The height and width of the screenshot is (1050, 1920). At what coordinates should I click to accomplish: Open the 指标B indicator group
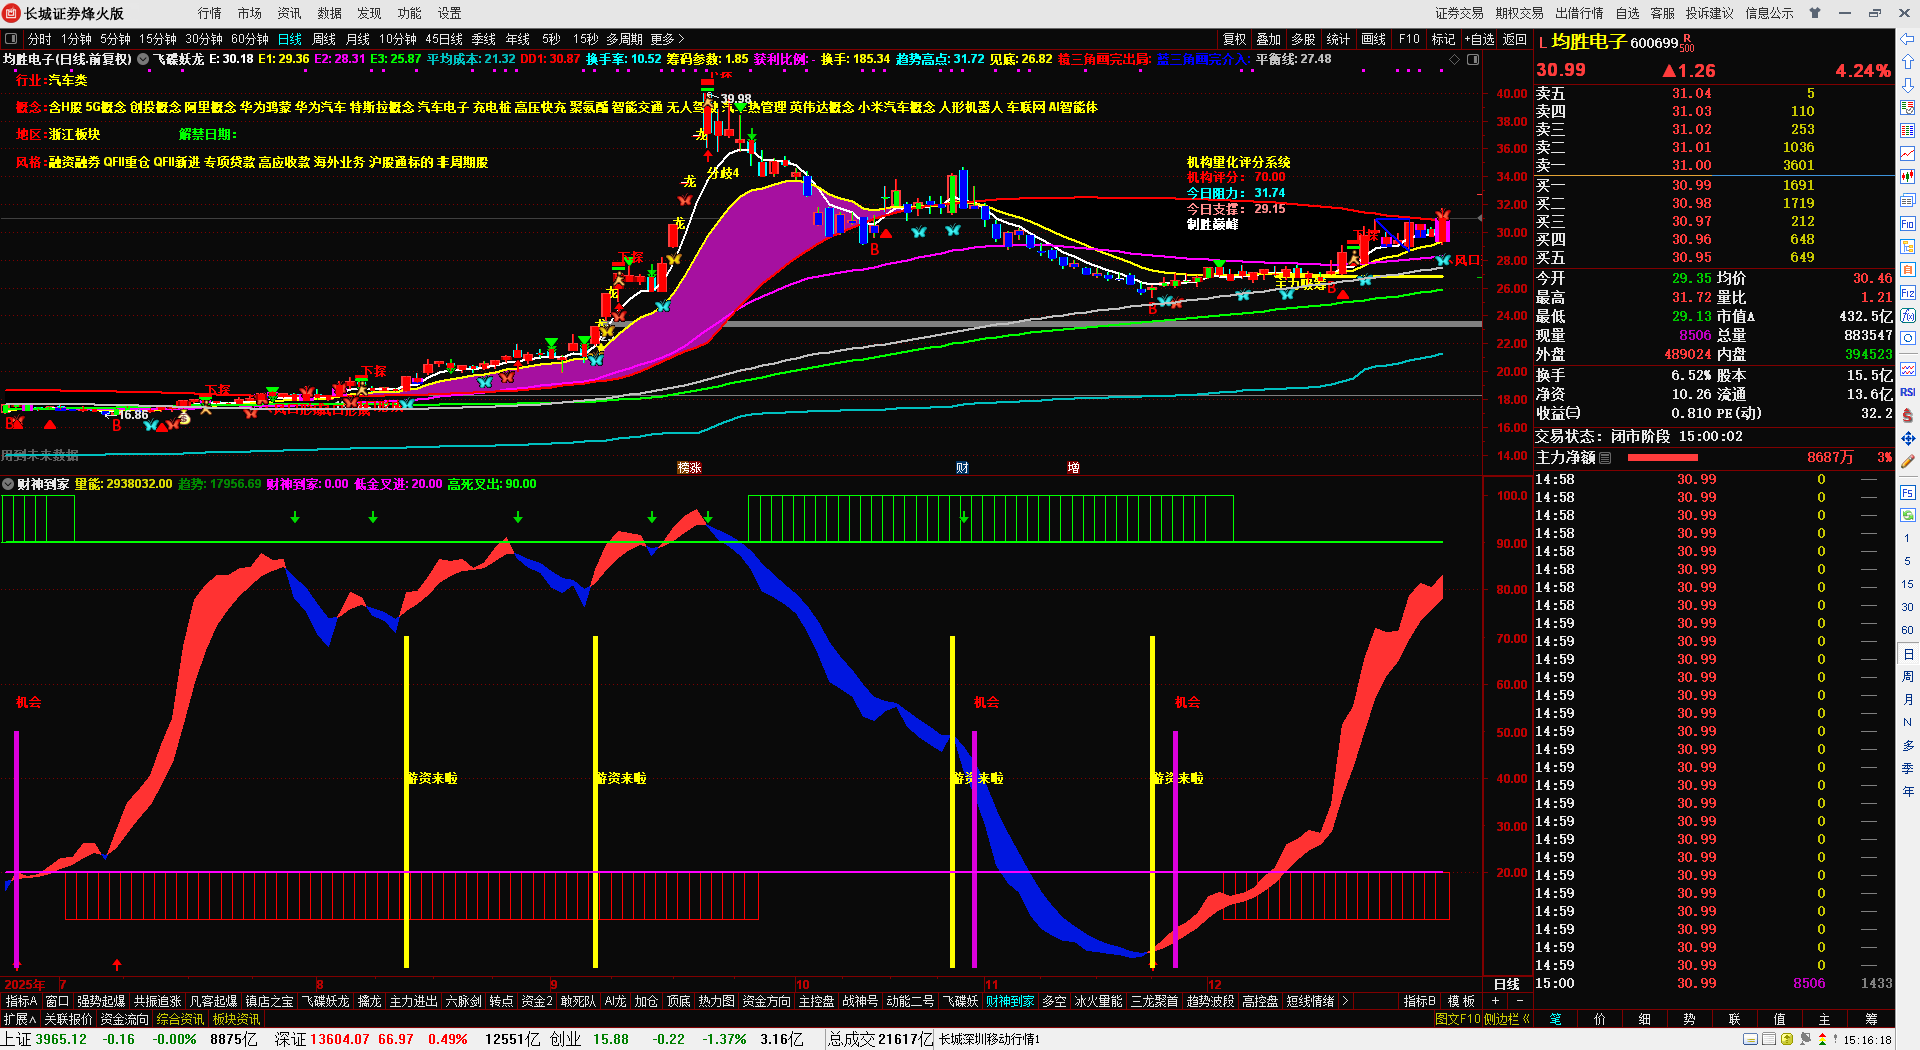pyautogui.click(x=1419, y=1001)
